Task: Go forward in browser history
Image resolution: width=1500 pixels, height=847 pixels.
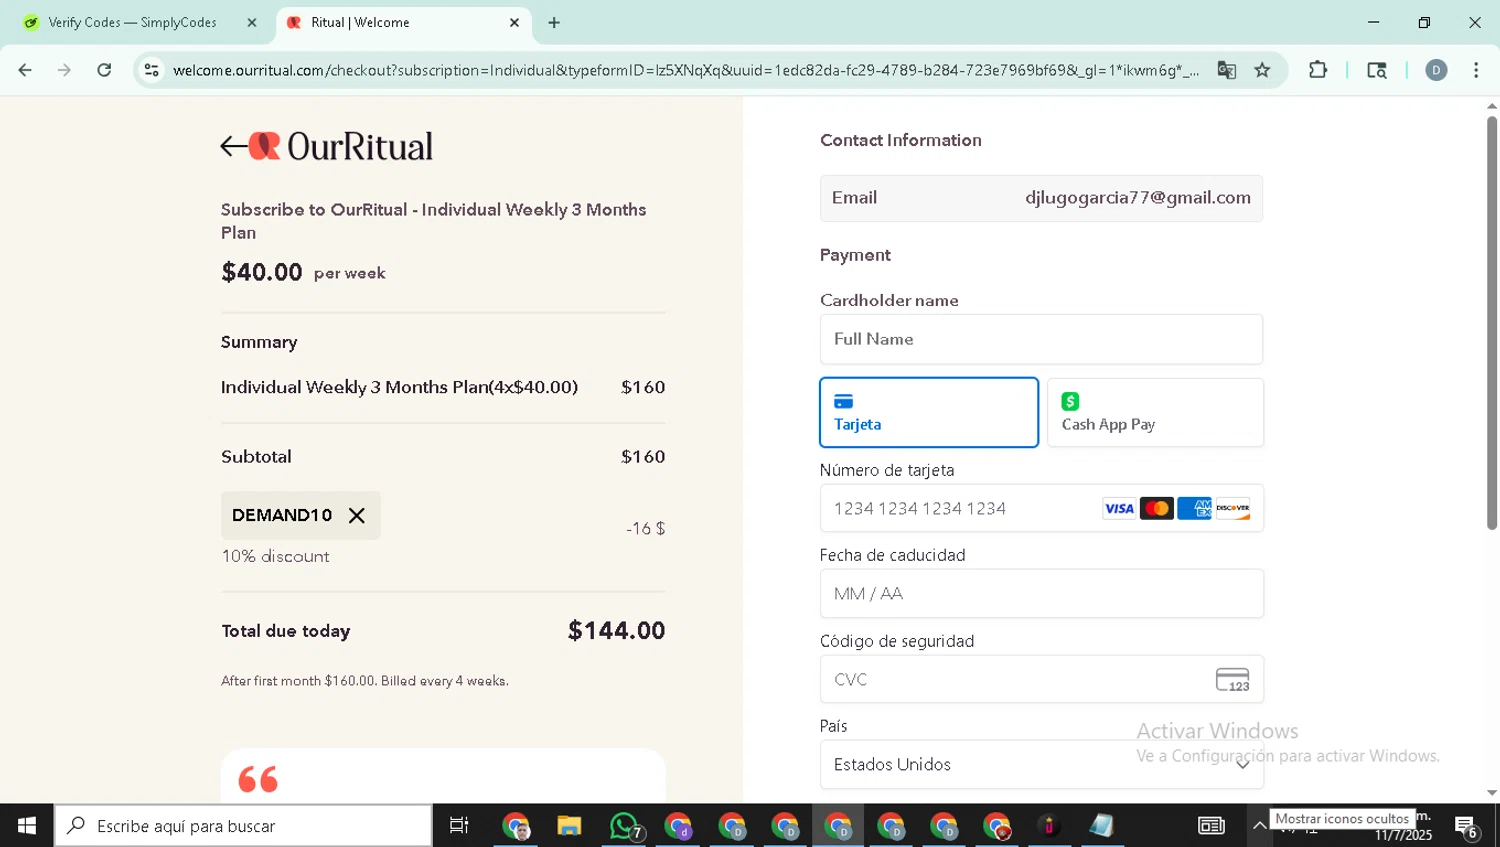Action: click(x=64, y=70)
